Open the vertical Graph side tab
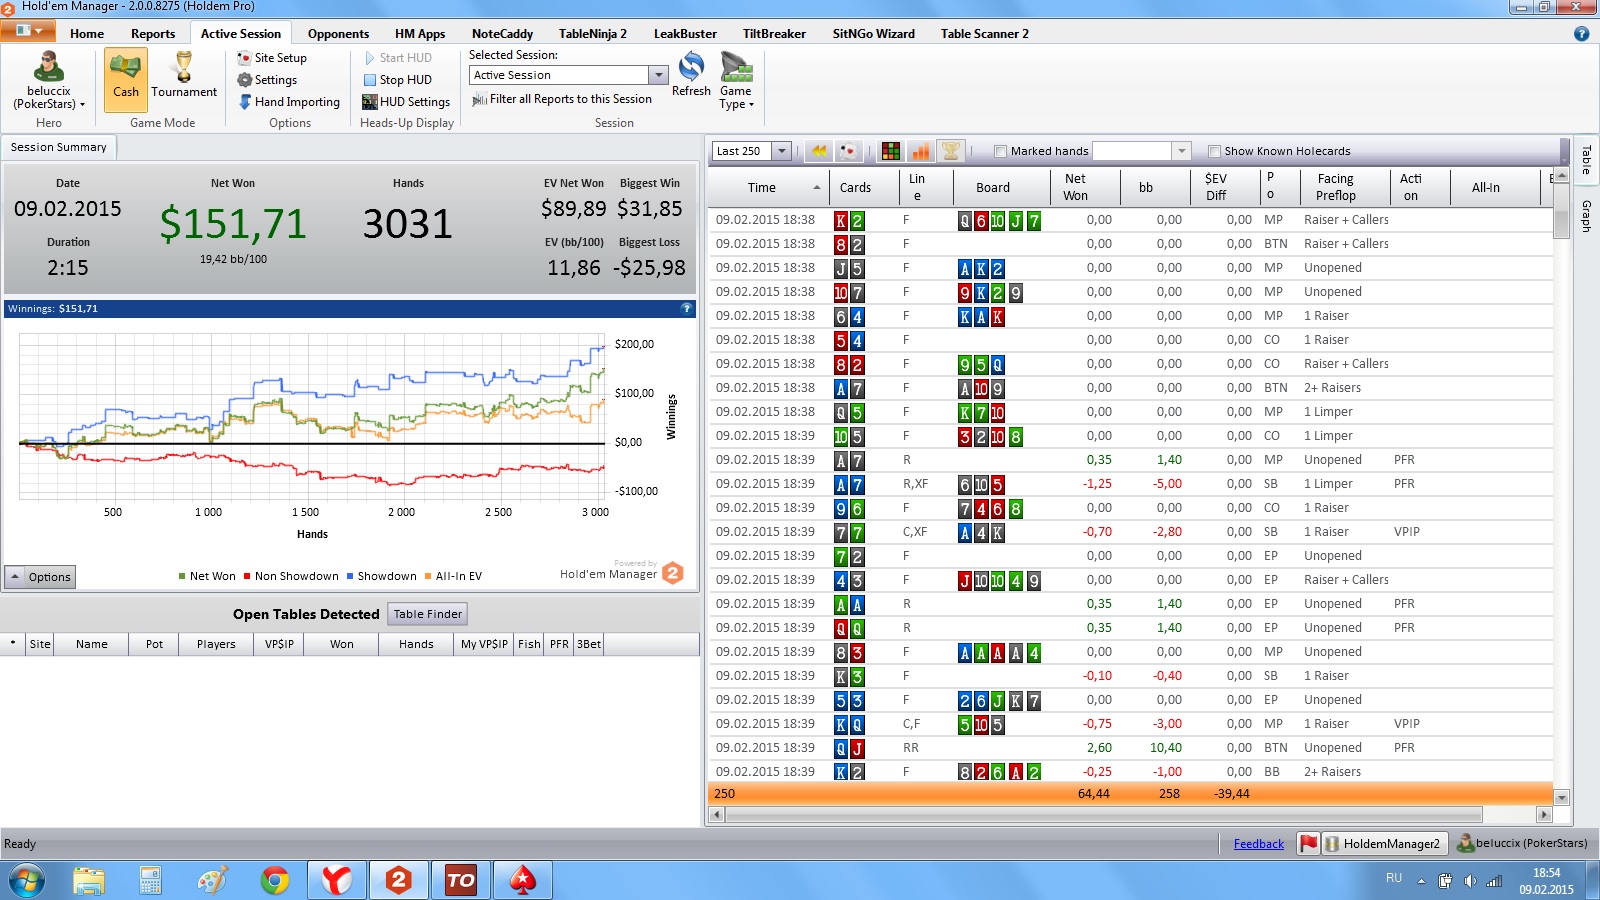Image resolution: width=1600 pixels, height=900 pixels. [x=1586, y=216]
